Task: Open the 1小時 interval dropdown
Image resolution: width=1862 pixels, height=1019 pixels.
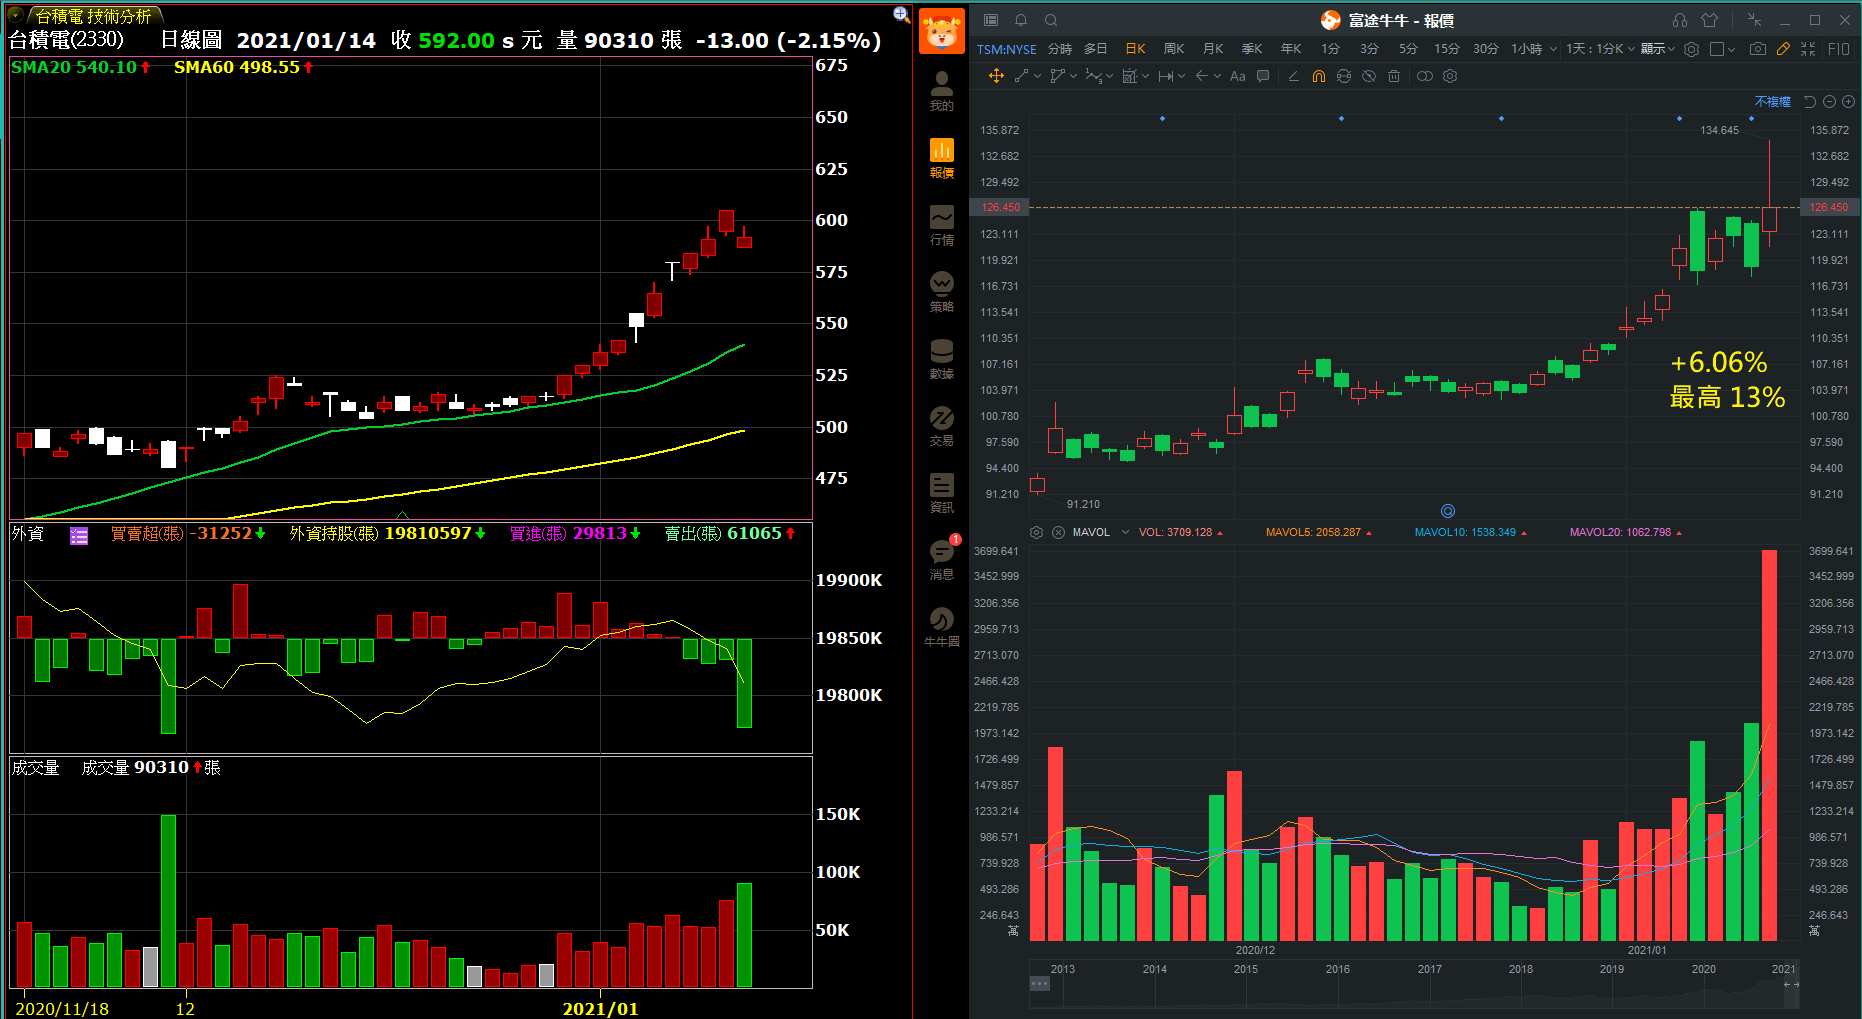Action: 1534,49
